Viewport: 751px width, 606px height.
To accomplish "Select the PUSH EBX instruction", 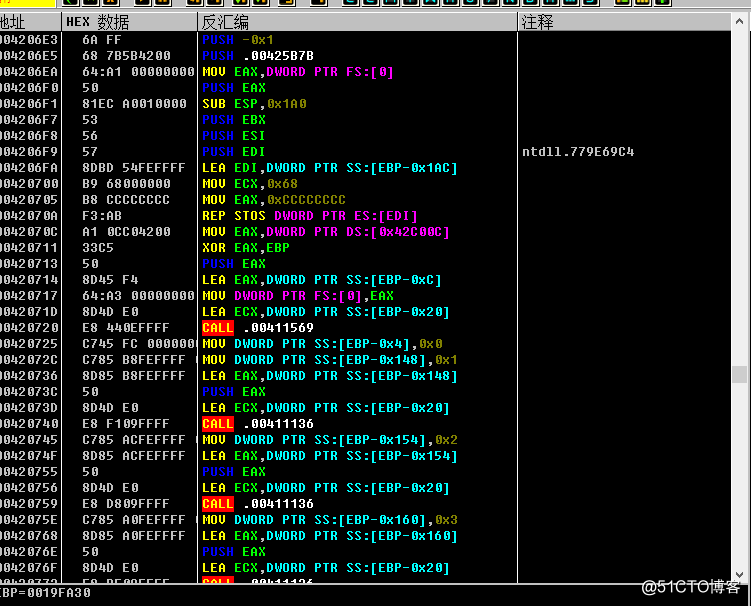I will (234, 120).
